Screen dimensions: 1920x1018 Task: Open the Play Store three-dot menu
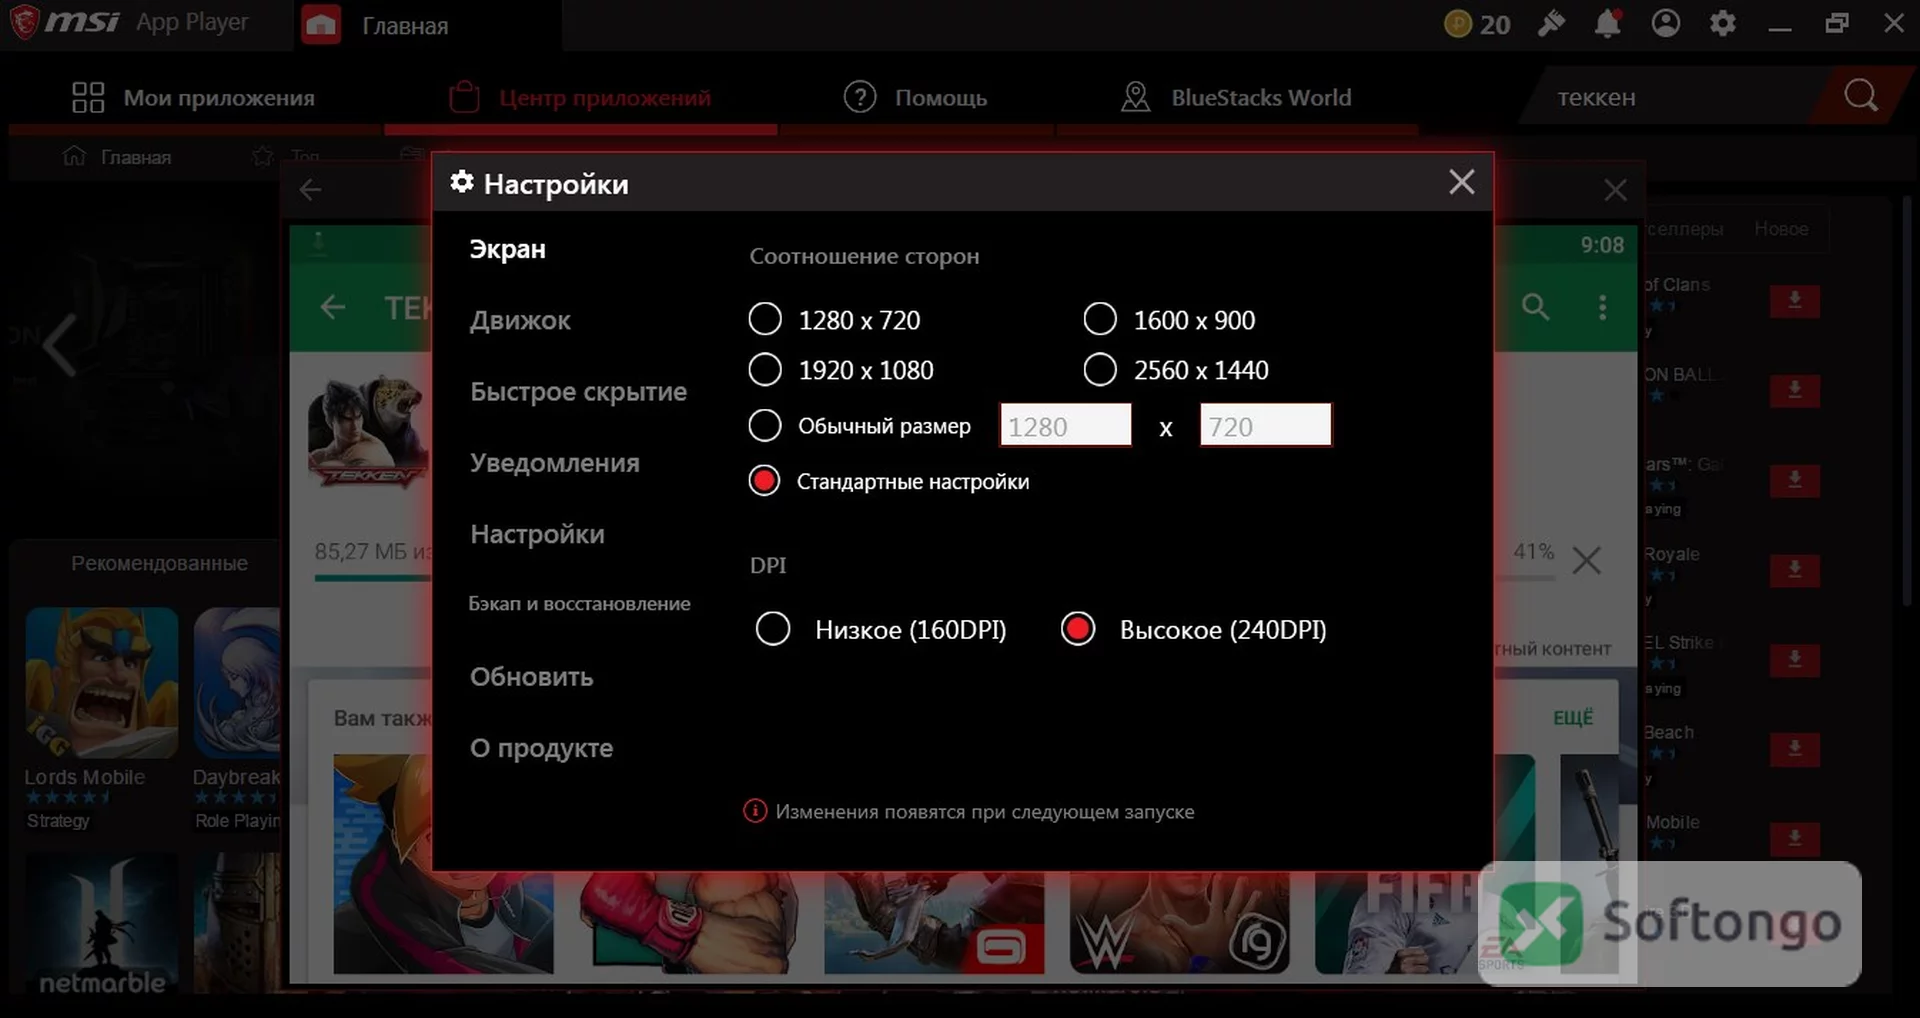tap(1602, 307)
